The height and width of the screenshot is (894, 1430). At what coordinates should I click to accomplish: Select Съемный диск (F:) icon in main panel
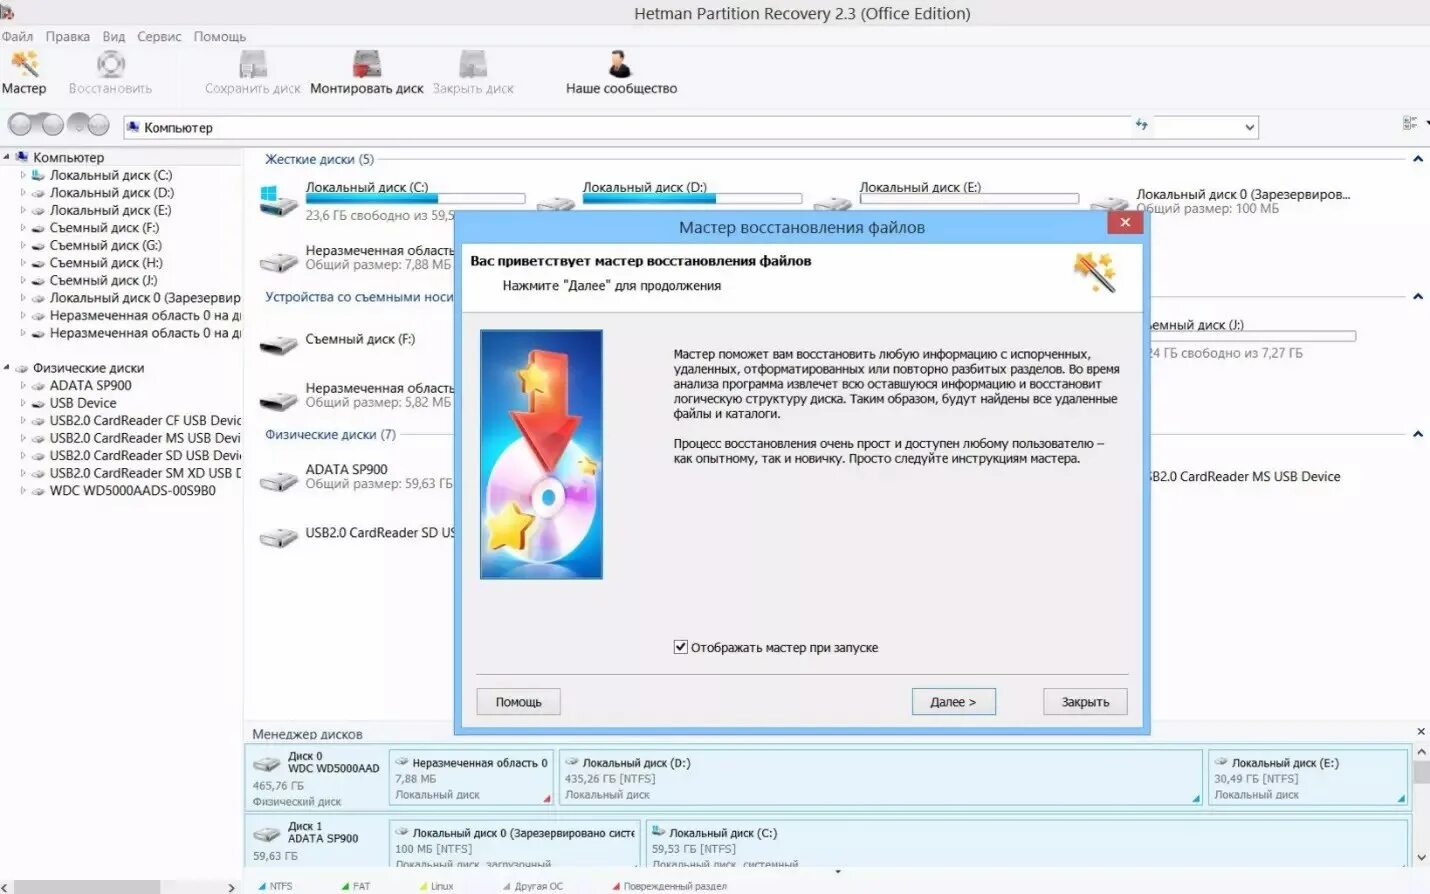point(278,346)
